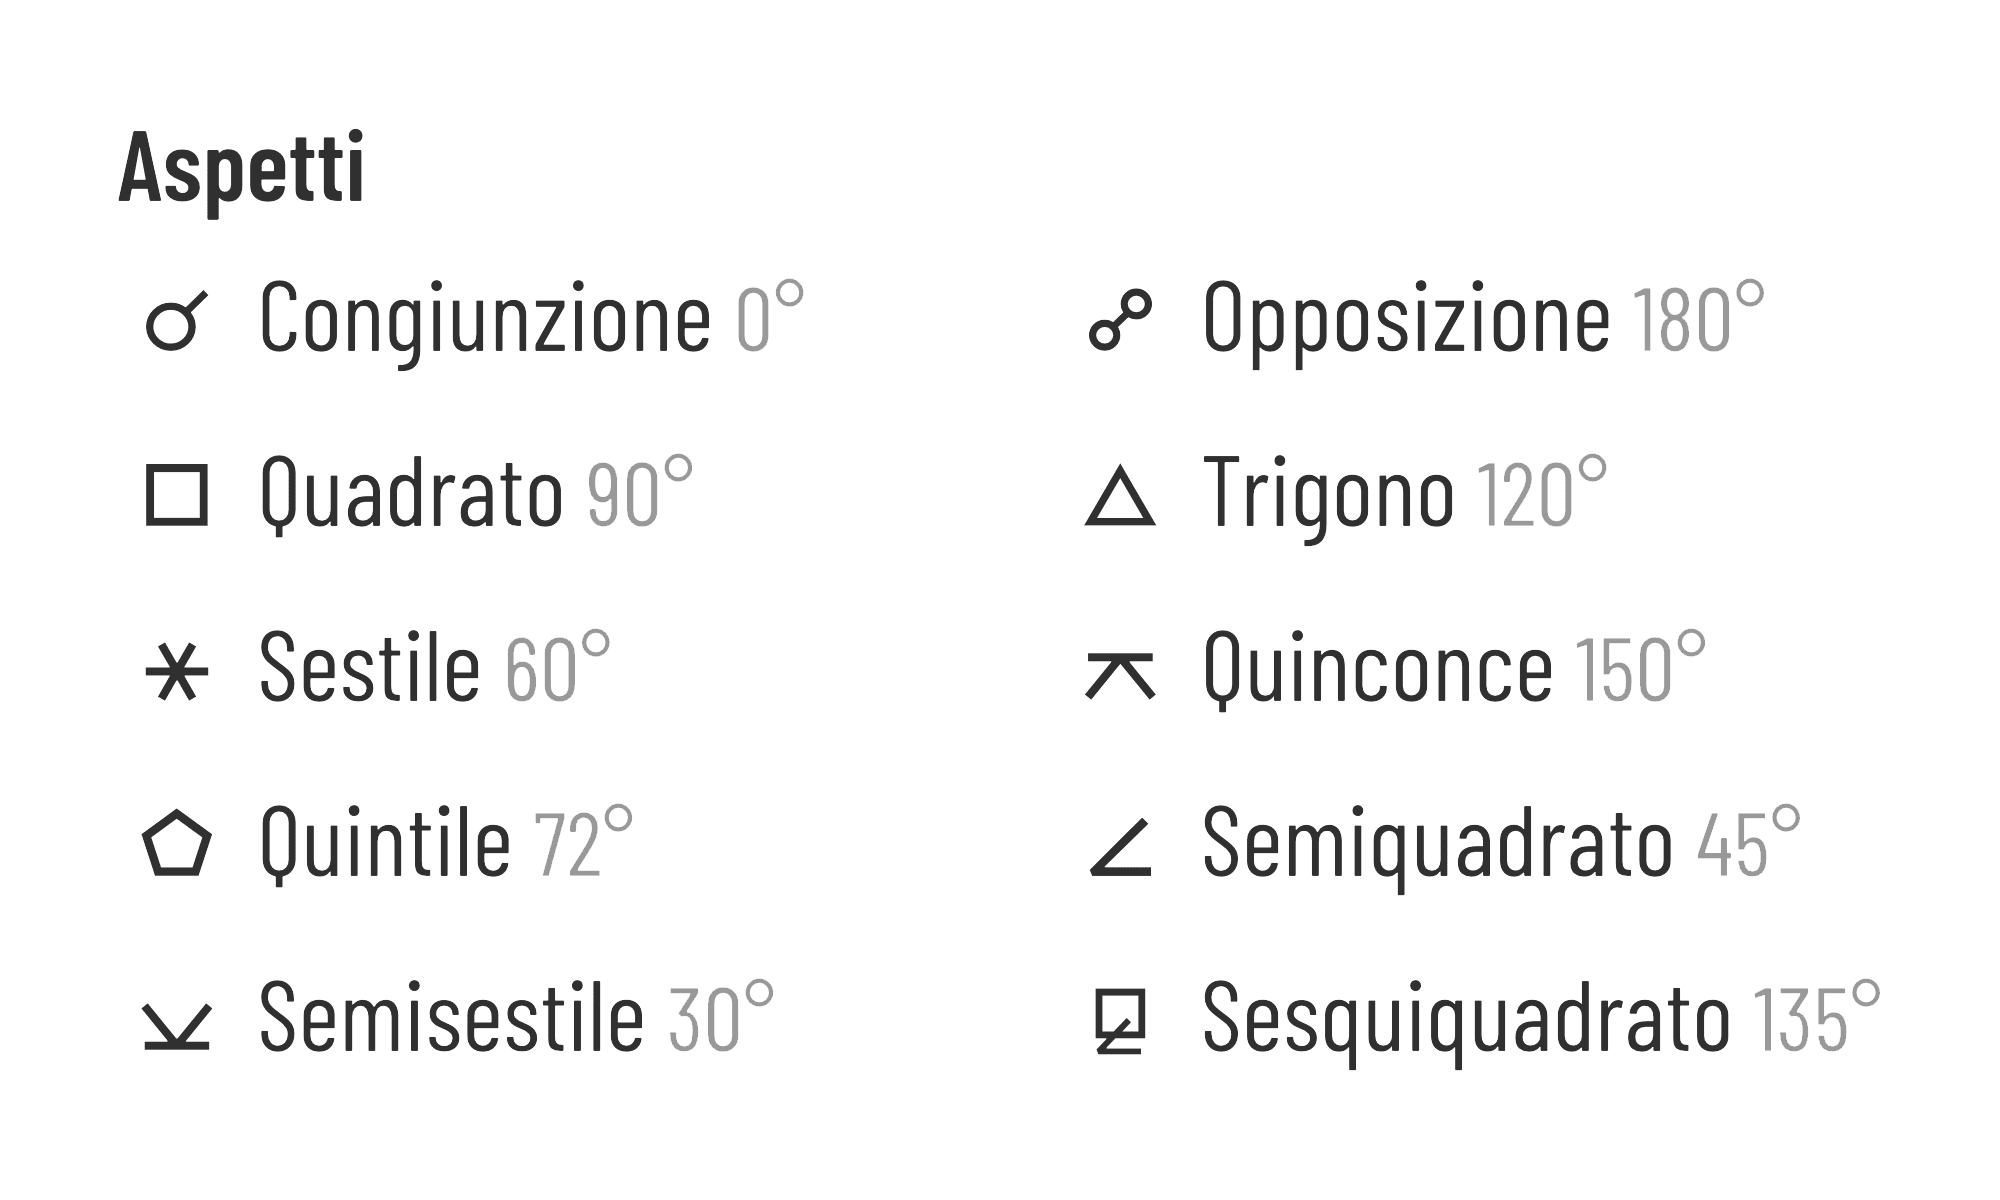
Task: Select the Semisestile symbol icon
Action: point(177,1027)
